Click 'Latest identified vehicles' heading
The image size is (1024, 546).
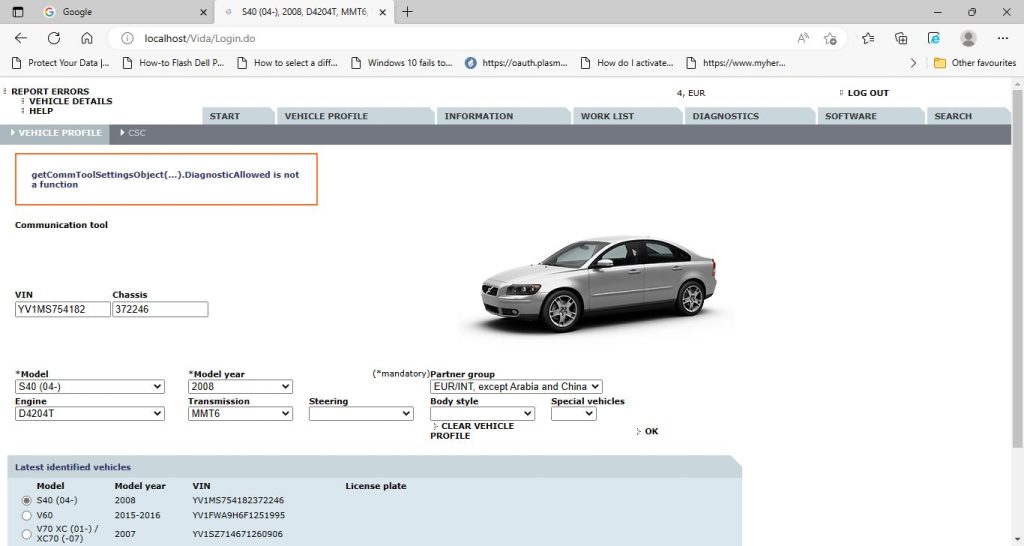click(x=72, y=467)
